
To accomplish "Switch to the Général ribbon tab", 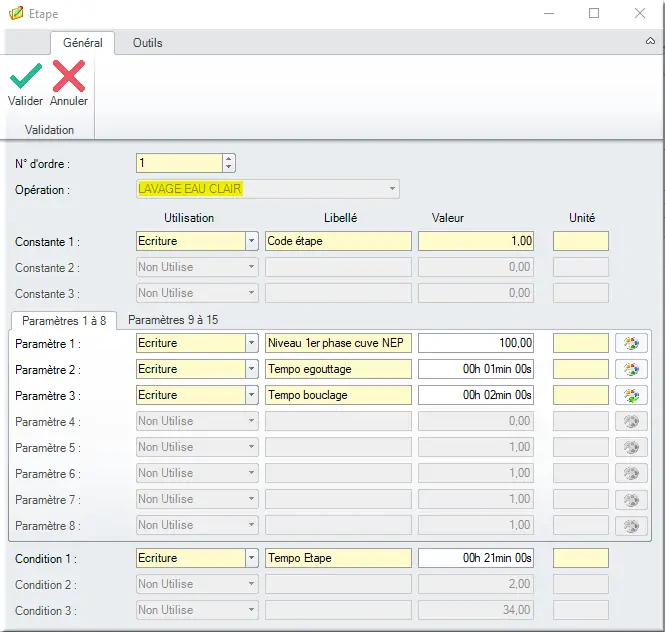I will tap(83, 43).
